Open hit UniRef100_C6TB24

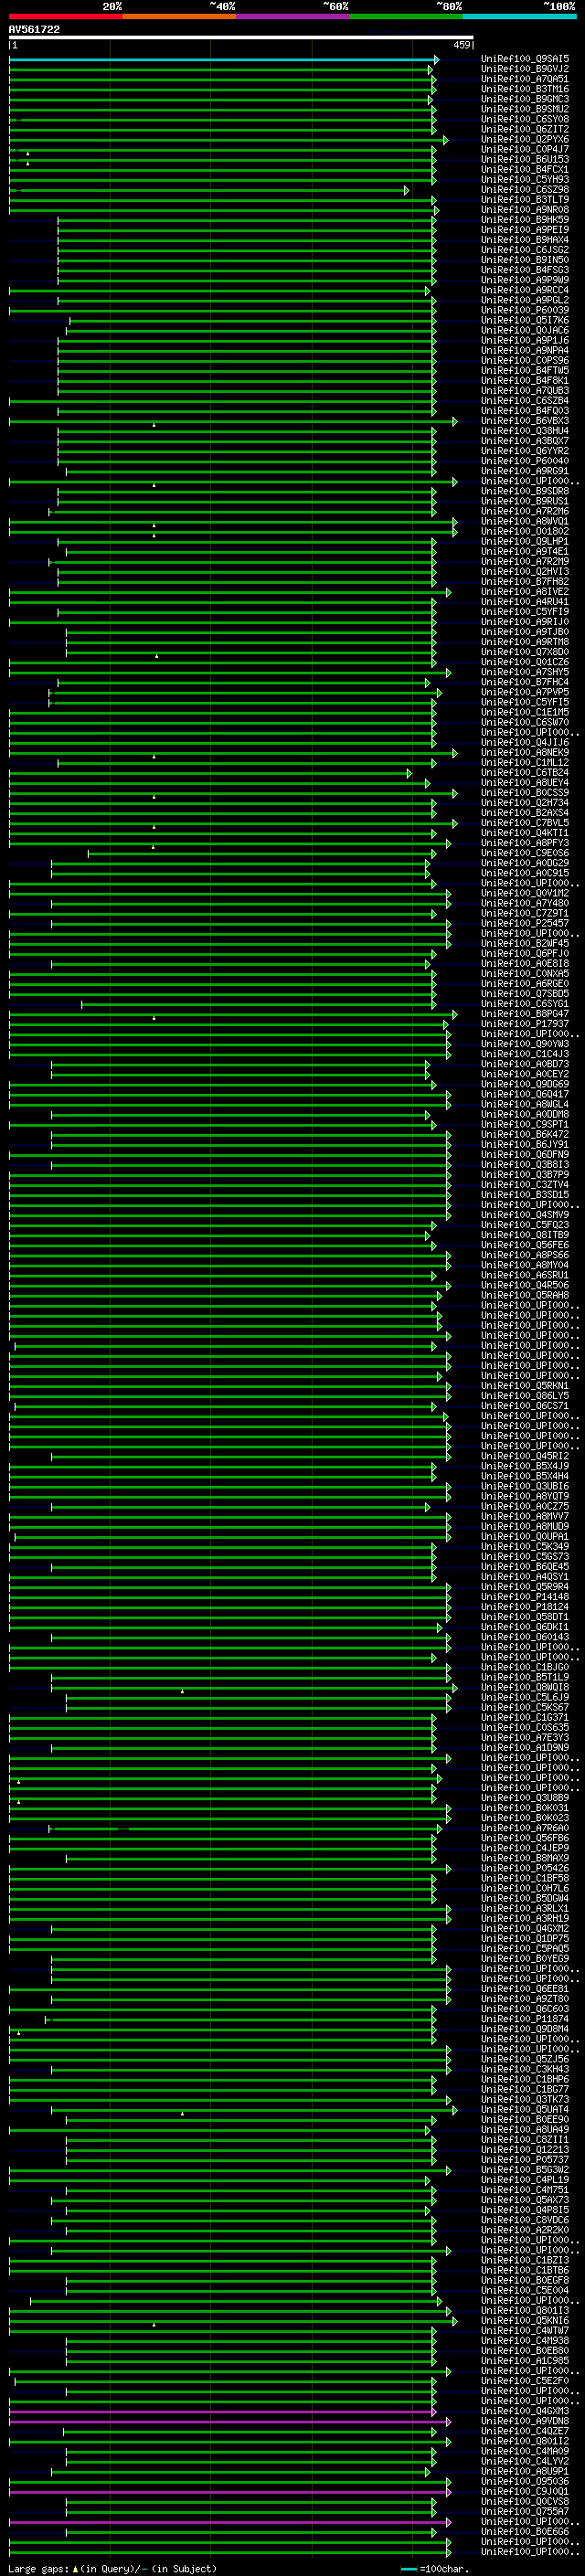(x=524, y=773)
